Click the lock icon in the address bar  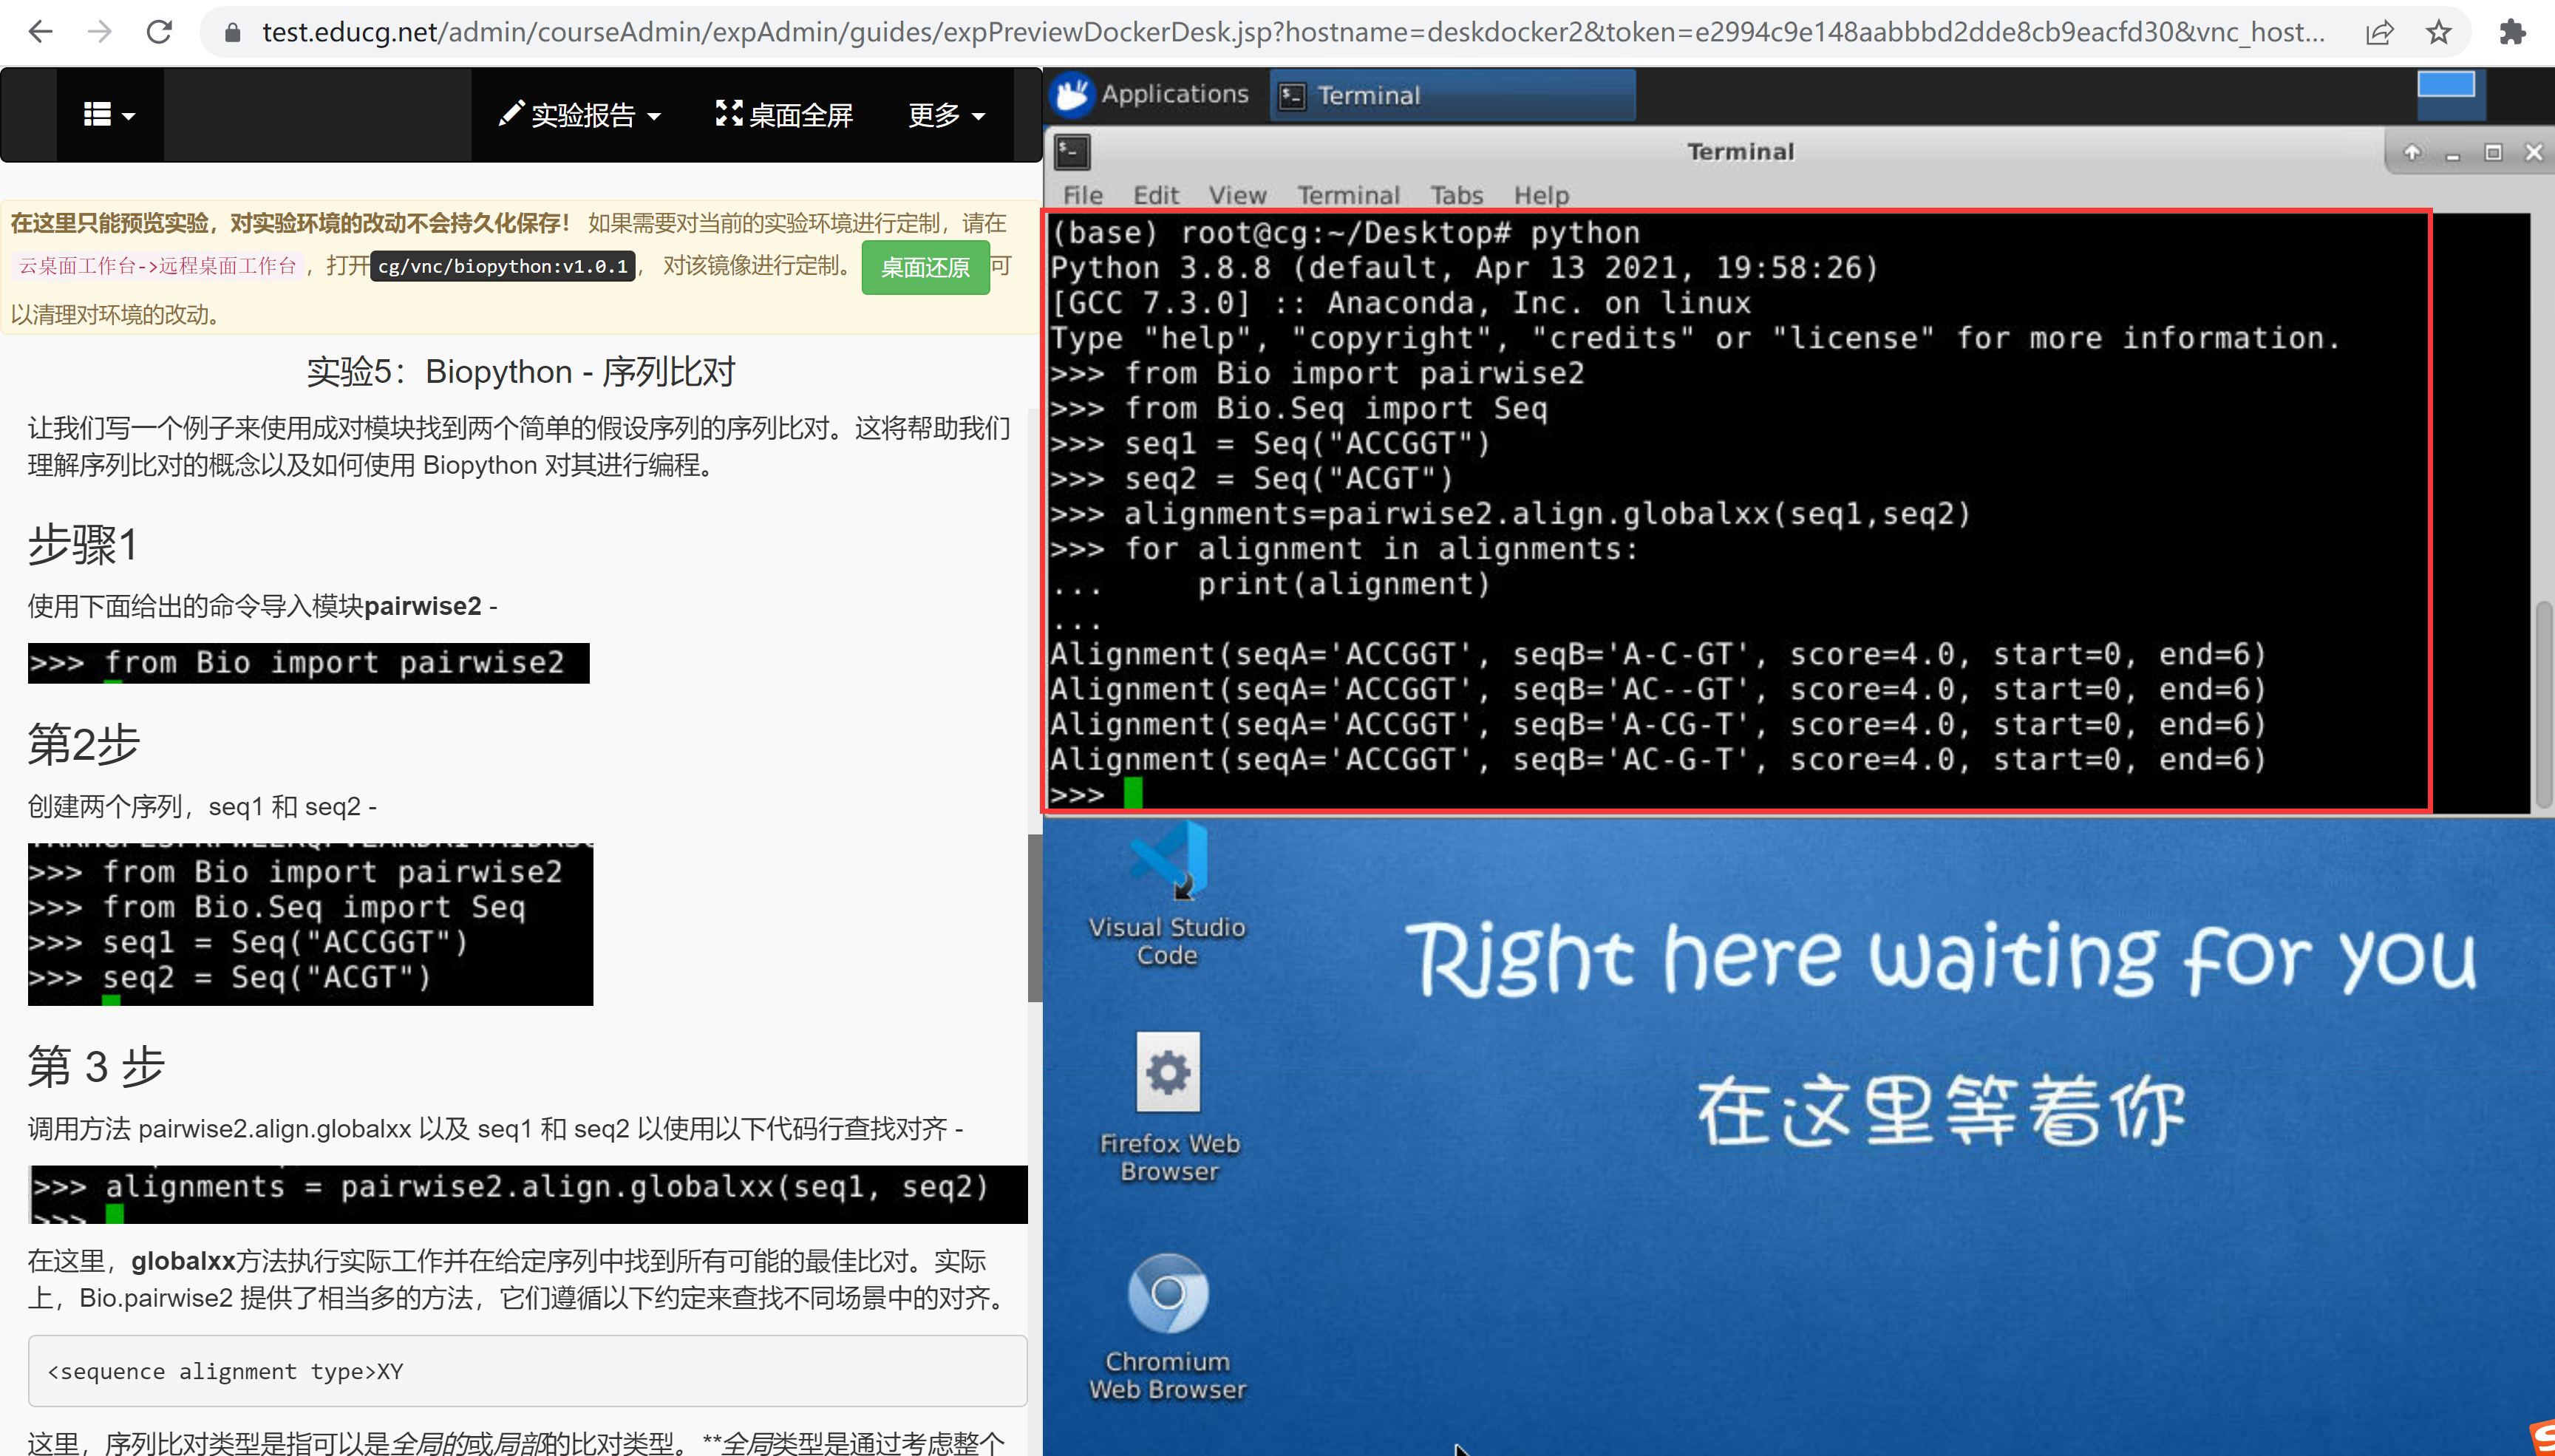tap(233, 32)
